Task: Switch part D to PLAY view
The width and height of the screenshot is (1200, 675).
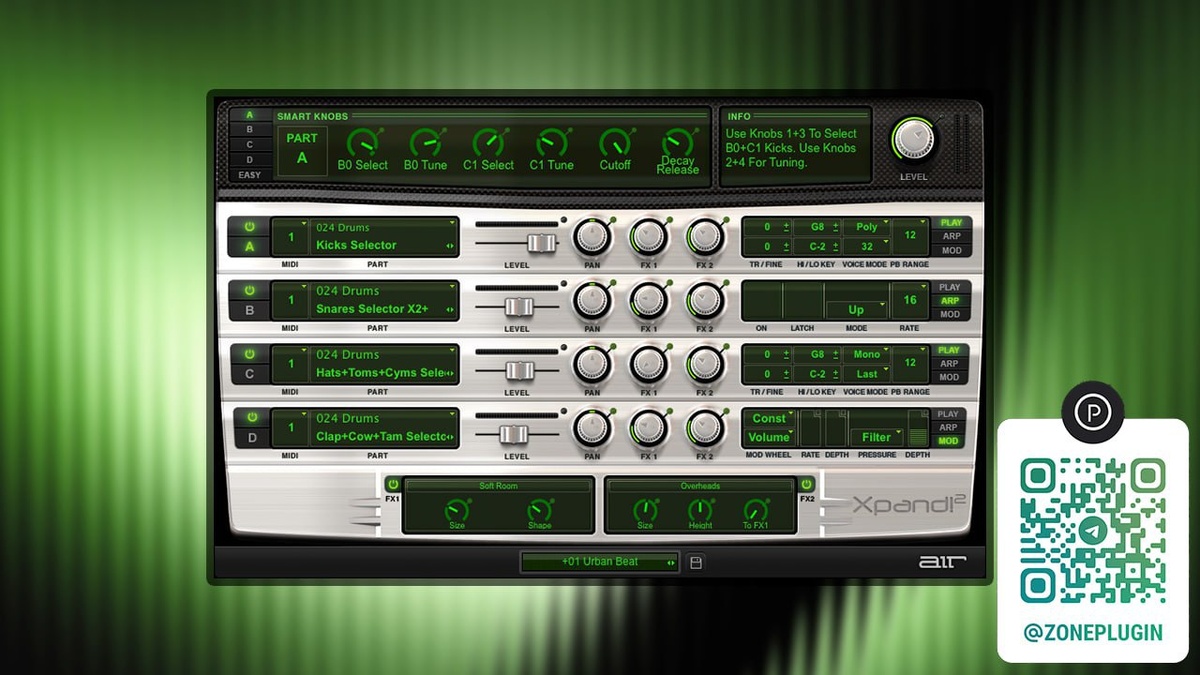Action: click(949, 414)
